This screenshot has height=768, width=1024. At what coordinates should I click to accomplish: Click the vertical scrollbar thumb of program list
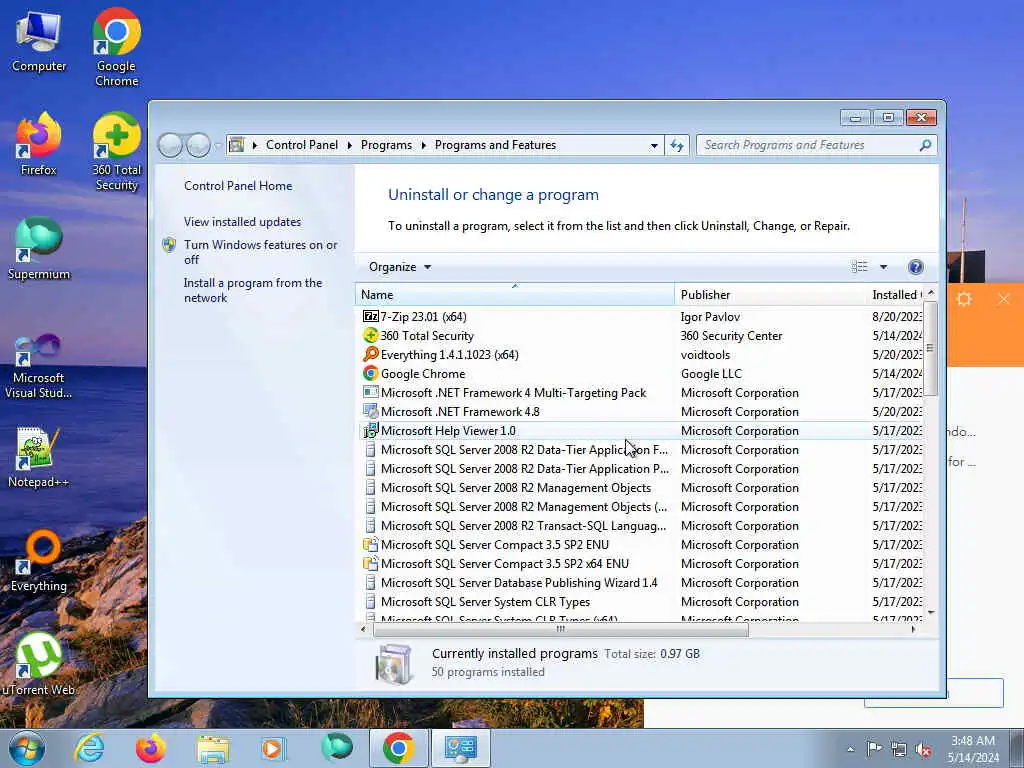(x=931, y=348)
